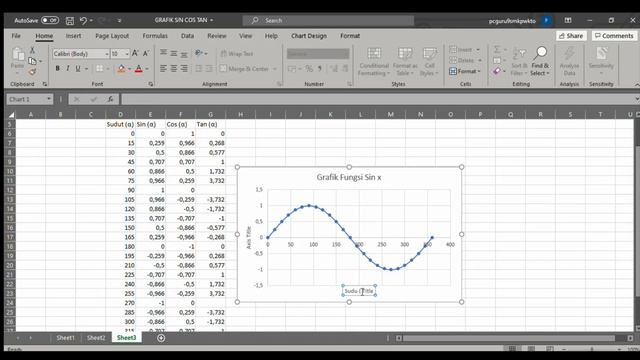Viewport: 640px width, 360px height.
Task: Click inside the formula bar
Action: pos(378,99)
